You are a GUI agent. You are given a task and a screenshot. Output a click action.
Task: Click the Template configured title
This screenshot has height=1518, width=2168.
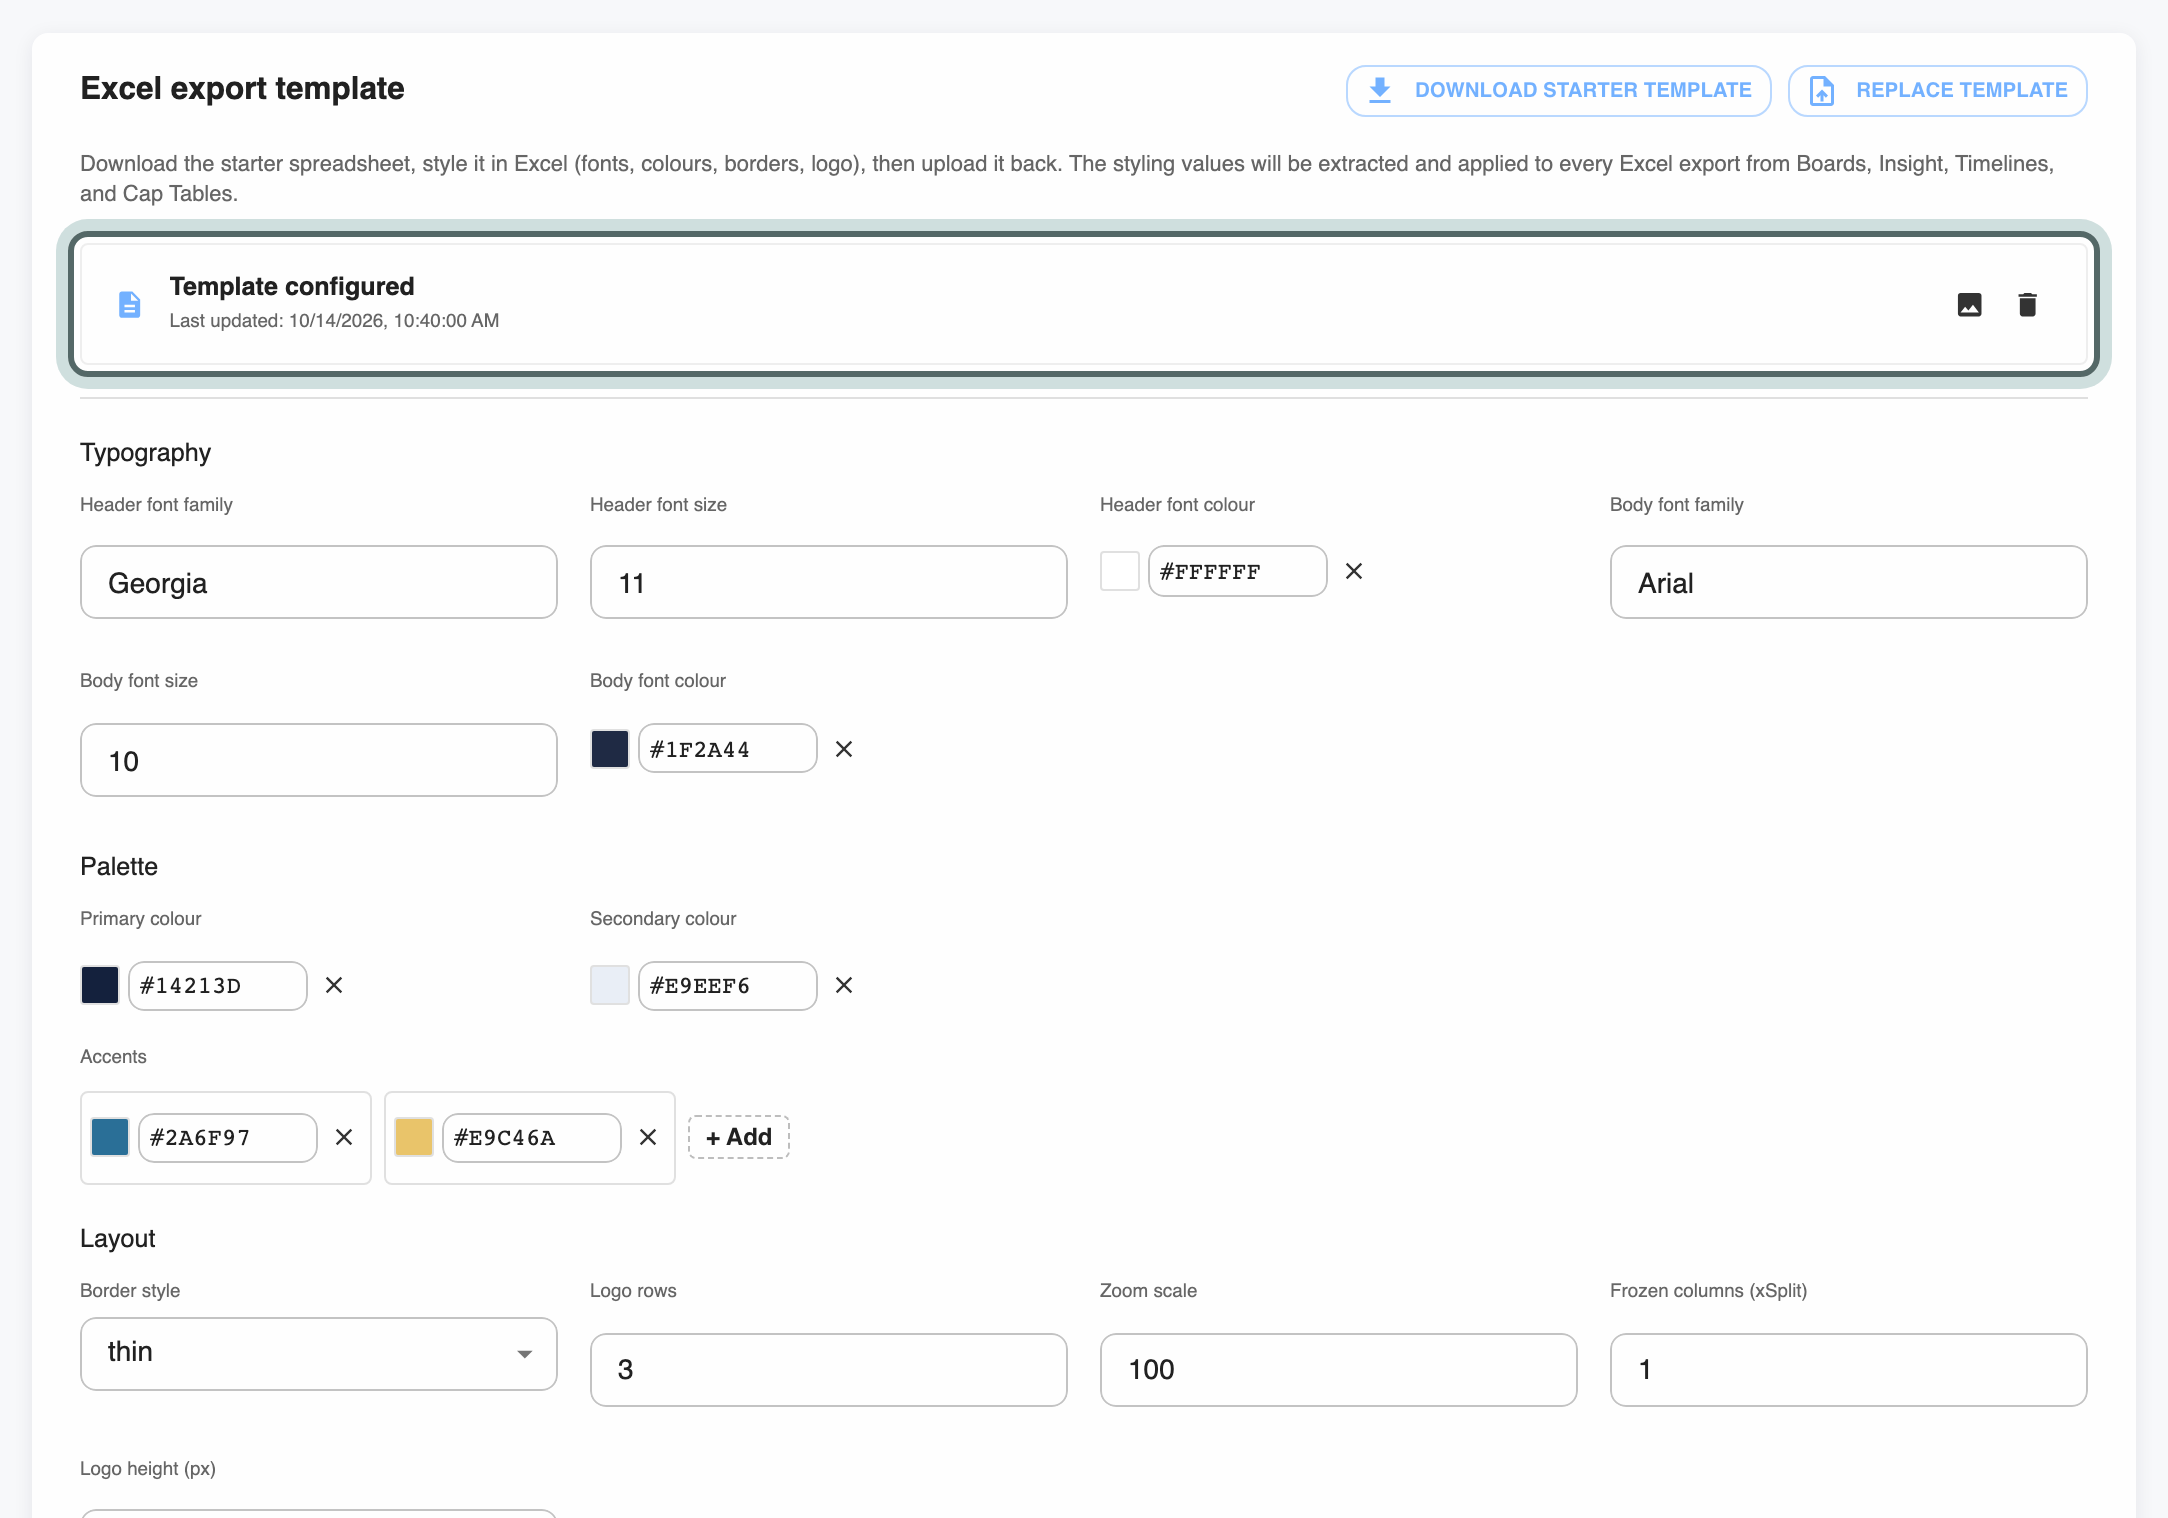(292, 286)
